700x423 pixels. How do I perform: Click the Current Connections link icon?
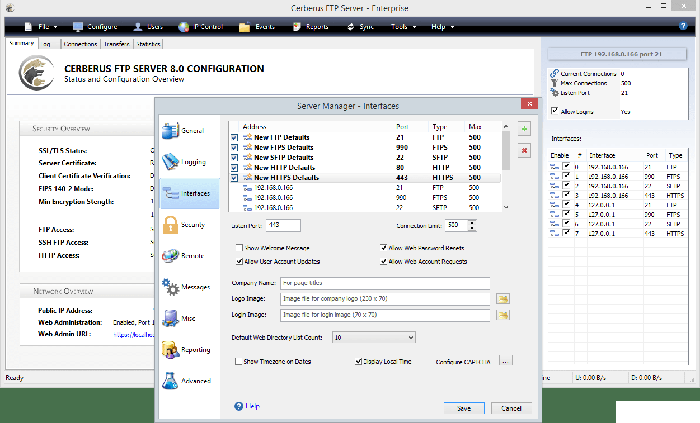554,73
